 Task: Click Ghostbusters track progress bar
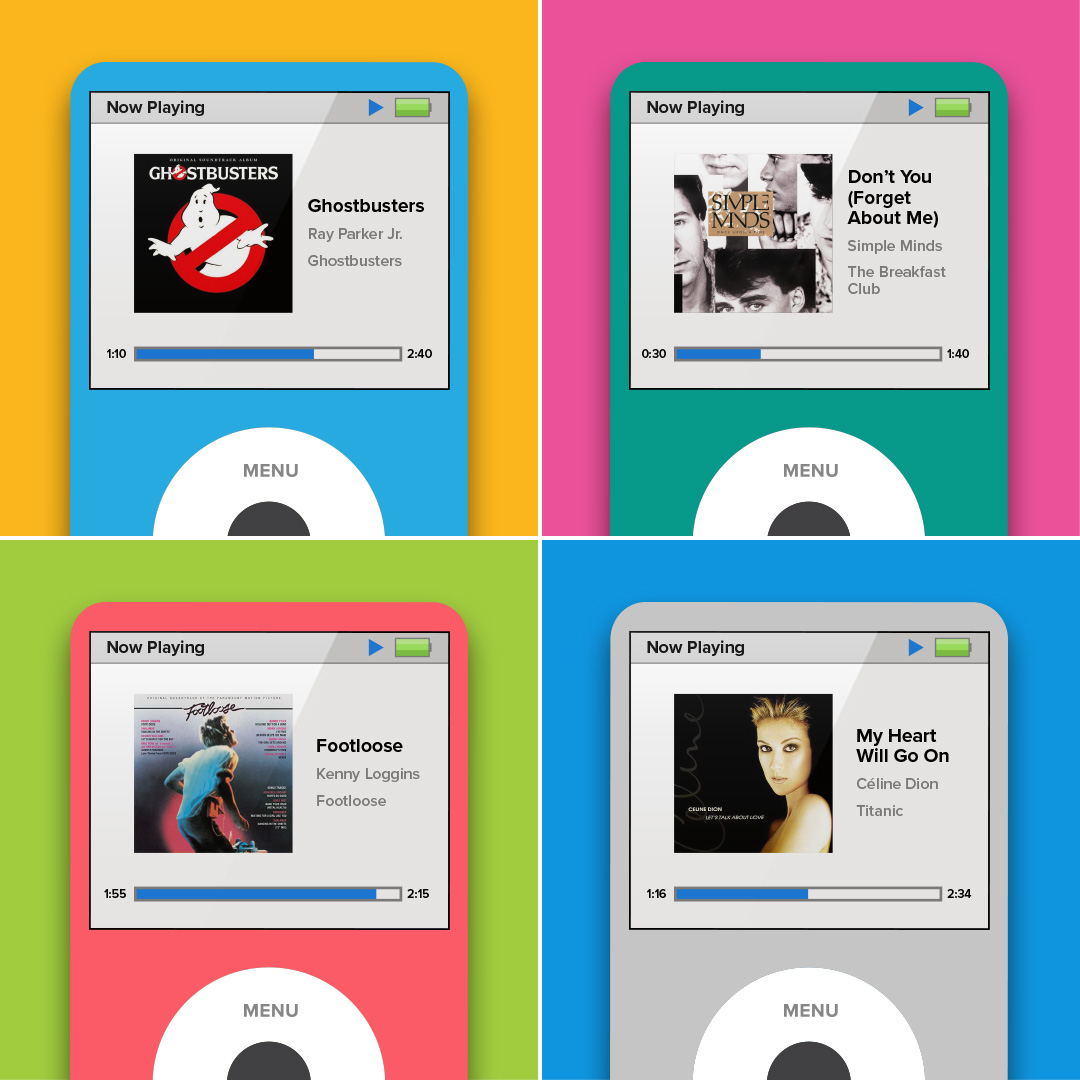[268, 354]
